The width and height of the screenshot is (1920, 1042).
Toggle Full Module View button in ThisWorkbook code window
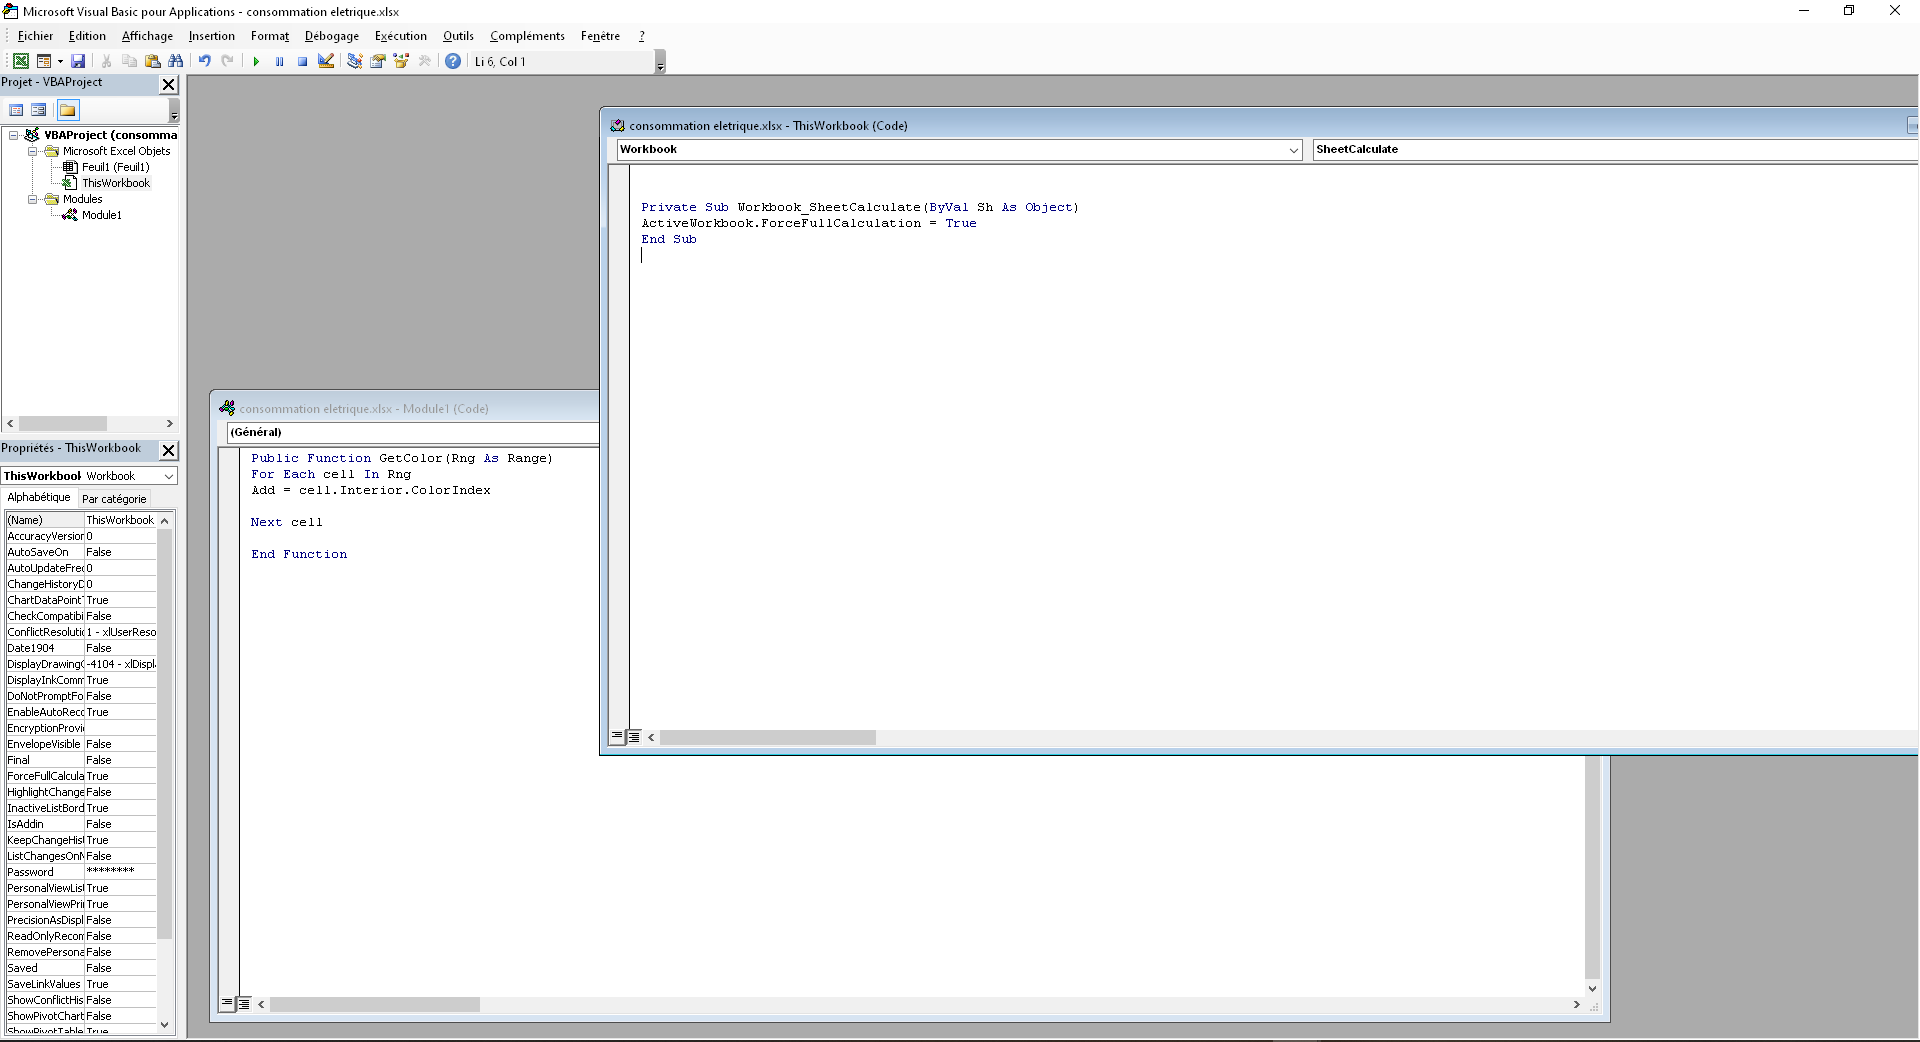coord(633,737)
